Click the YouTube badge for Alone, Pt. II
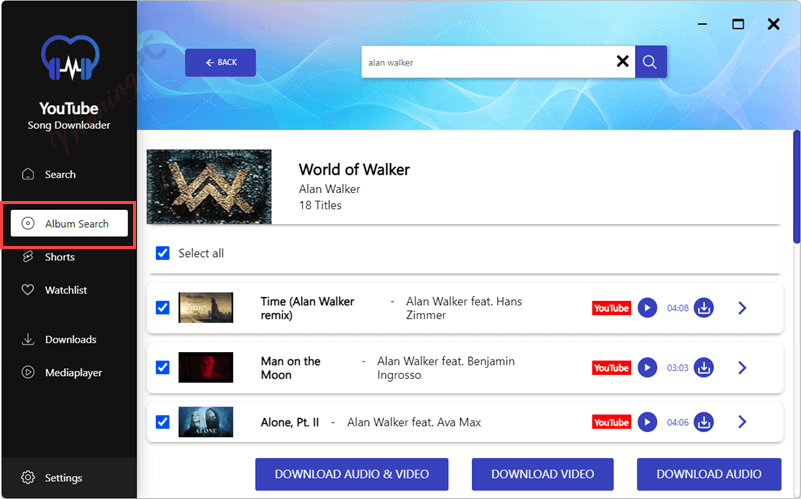Viewport: 801px width, 499px height. [611, 422]
